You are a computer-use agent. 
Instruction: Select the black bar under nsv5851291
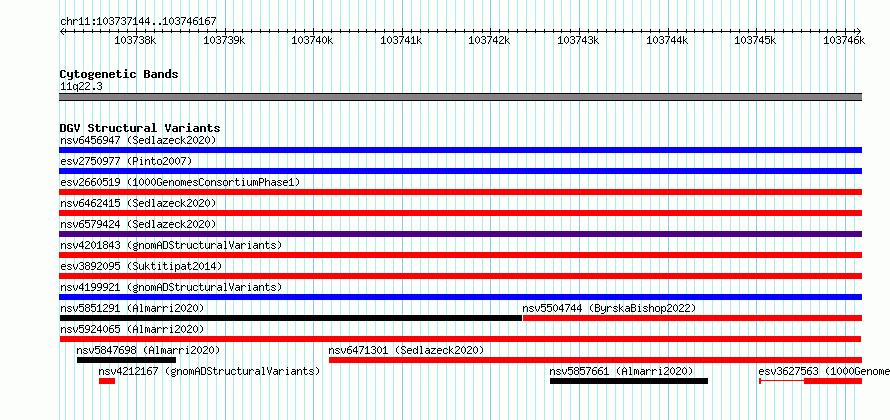pyautogui.click(x=291, y=318)
